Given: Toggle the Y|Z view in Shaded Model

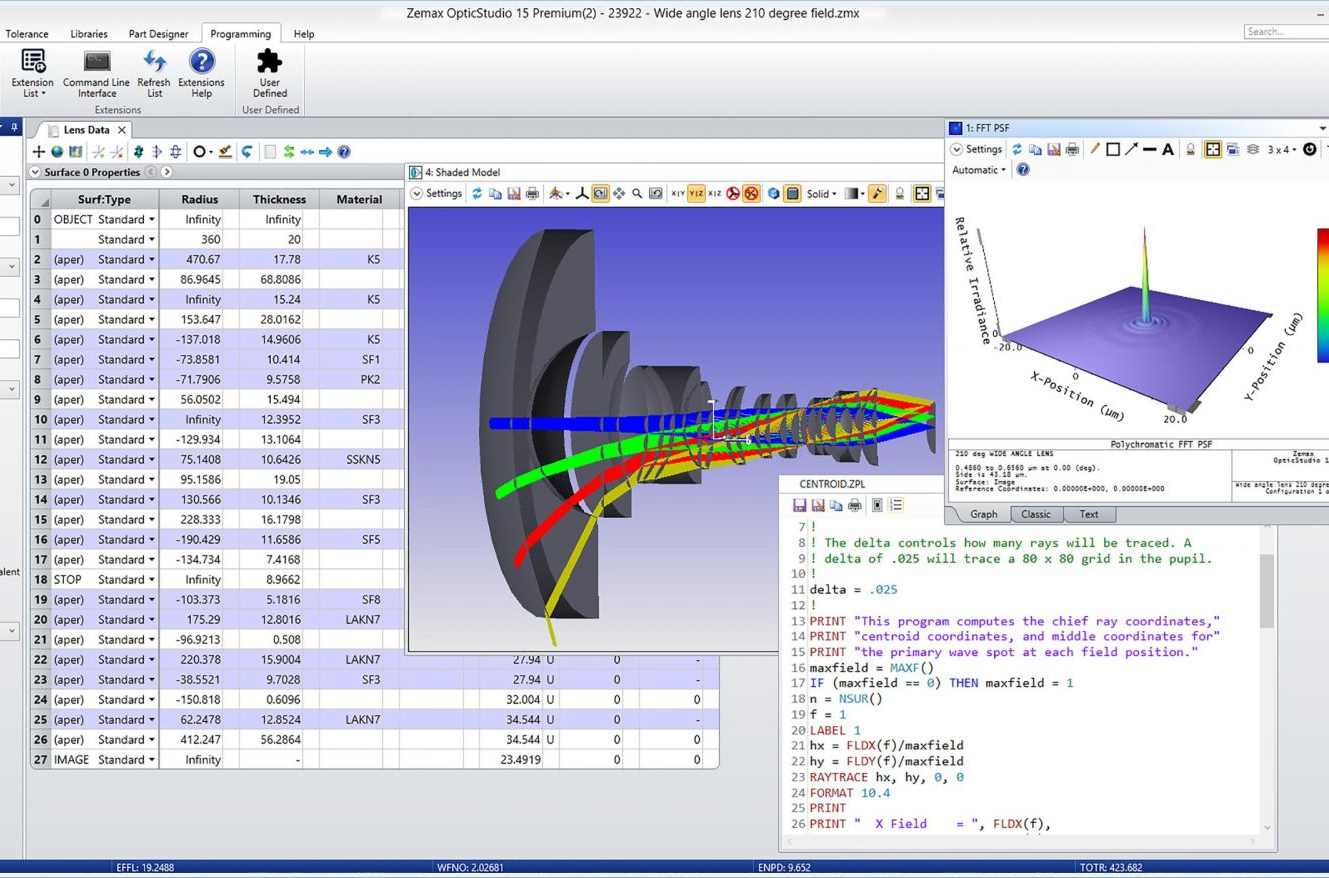Looking at the screenshot, I should [697, 194].
